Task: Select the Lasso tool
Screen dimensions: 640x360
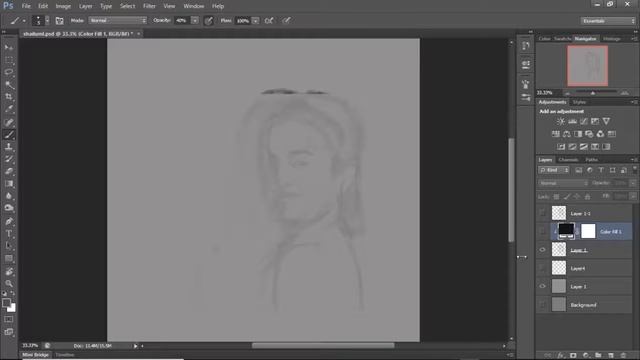Action: click(9, 72)
